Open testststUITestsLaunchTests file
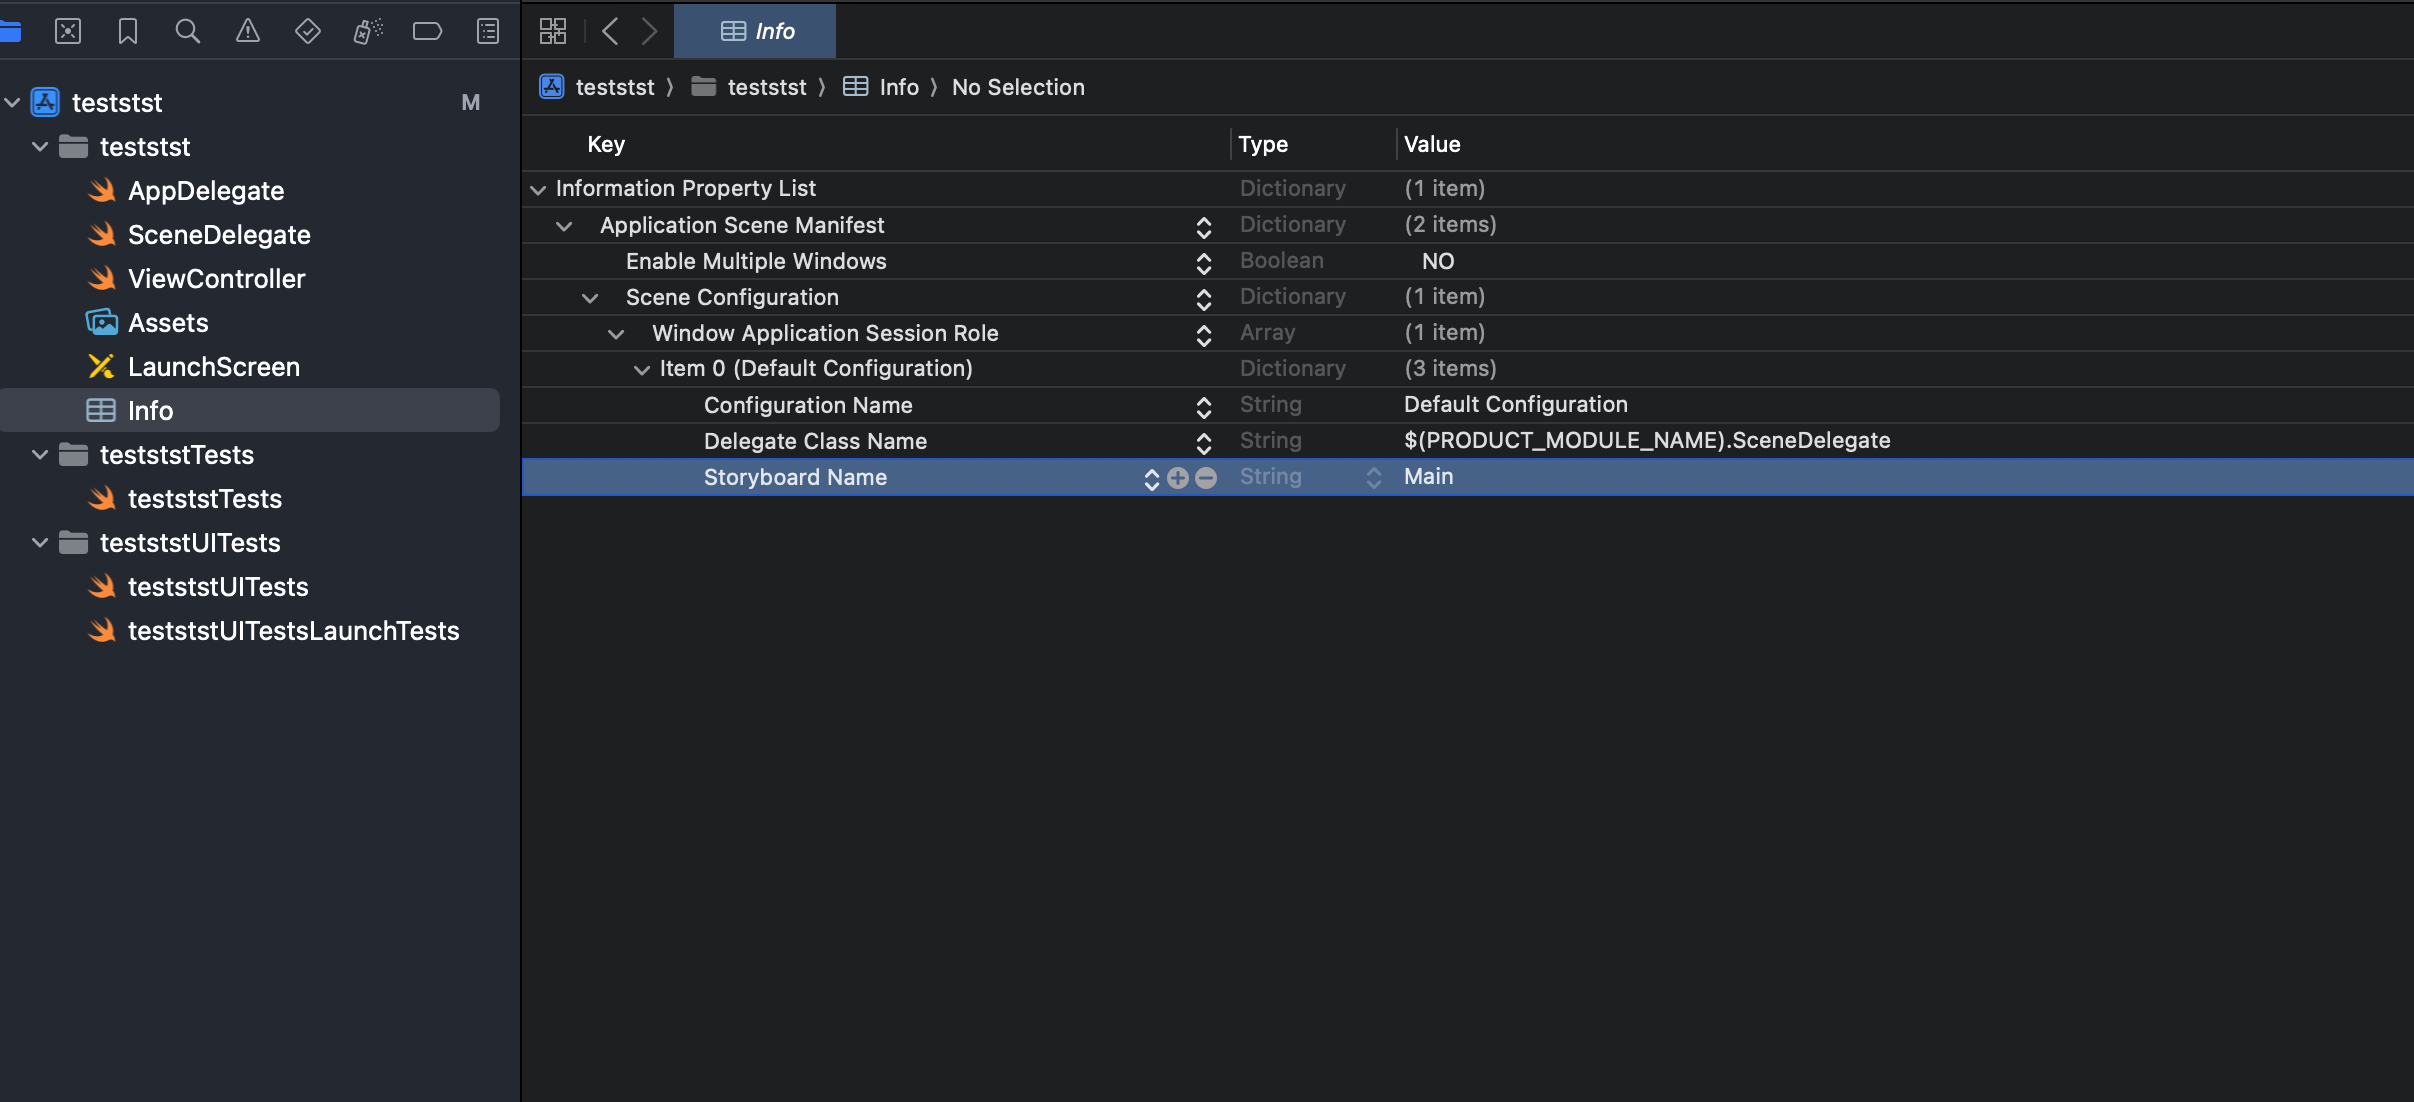This screenshot has height=1102, width=2414. (x=294, y=631)
